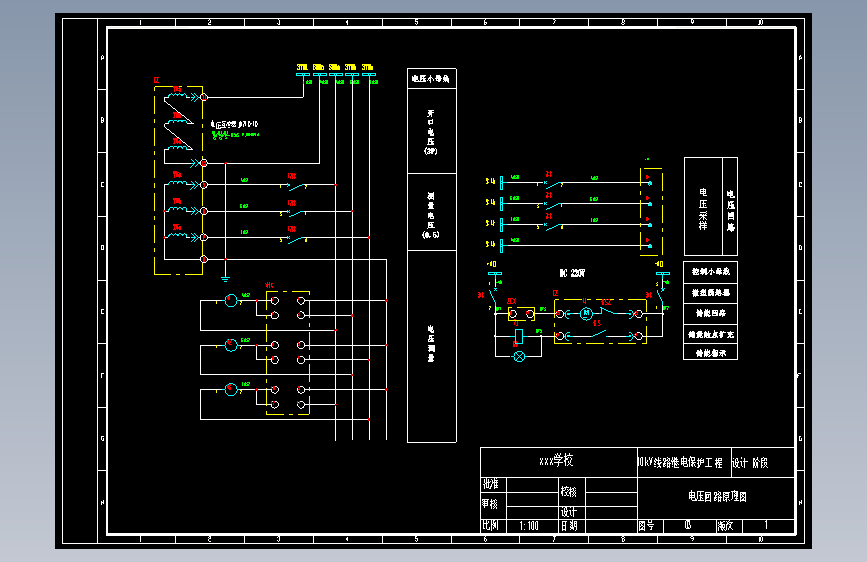Viewport: 867px width, 562px height.
Task: Select the "电压测量" vertical label
Action: [x=431, y=344]
